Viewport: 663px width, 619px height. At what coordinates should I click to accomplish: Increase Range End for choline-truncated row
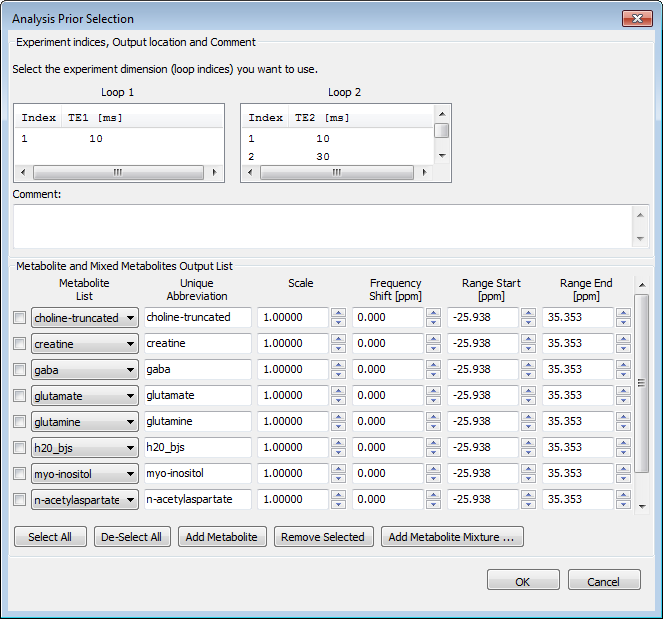tap(624, 313)
